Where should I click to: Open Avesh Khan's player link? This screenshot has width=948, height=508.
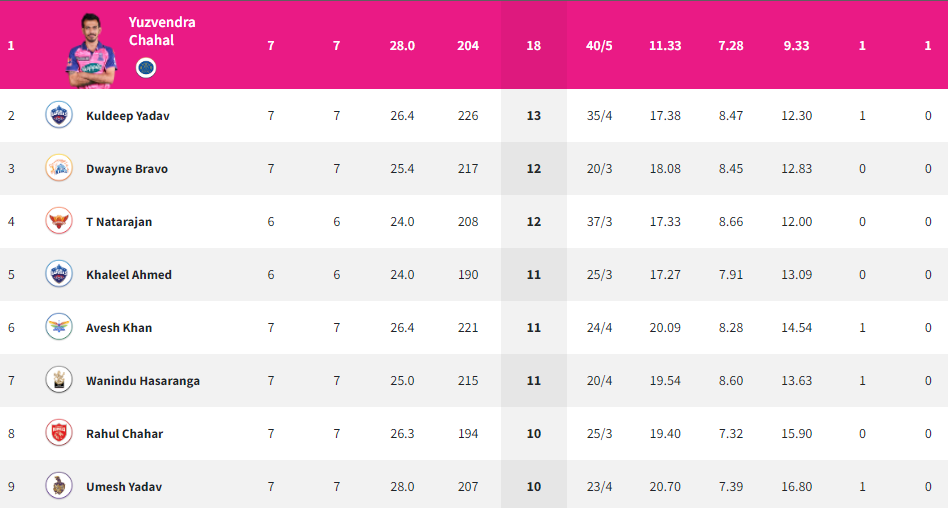click(119, 328)
